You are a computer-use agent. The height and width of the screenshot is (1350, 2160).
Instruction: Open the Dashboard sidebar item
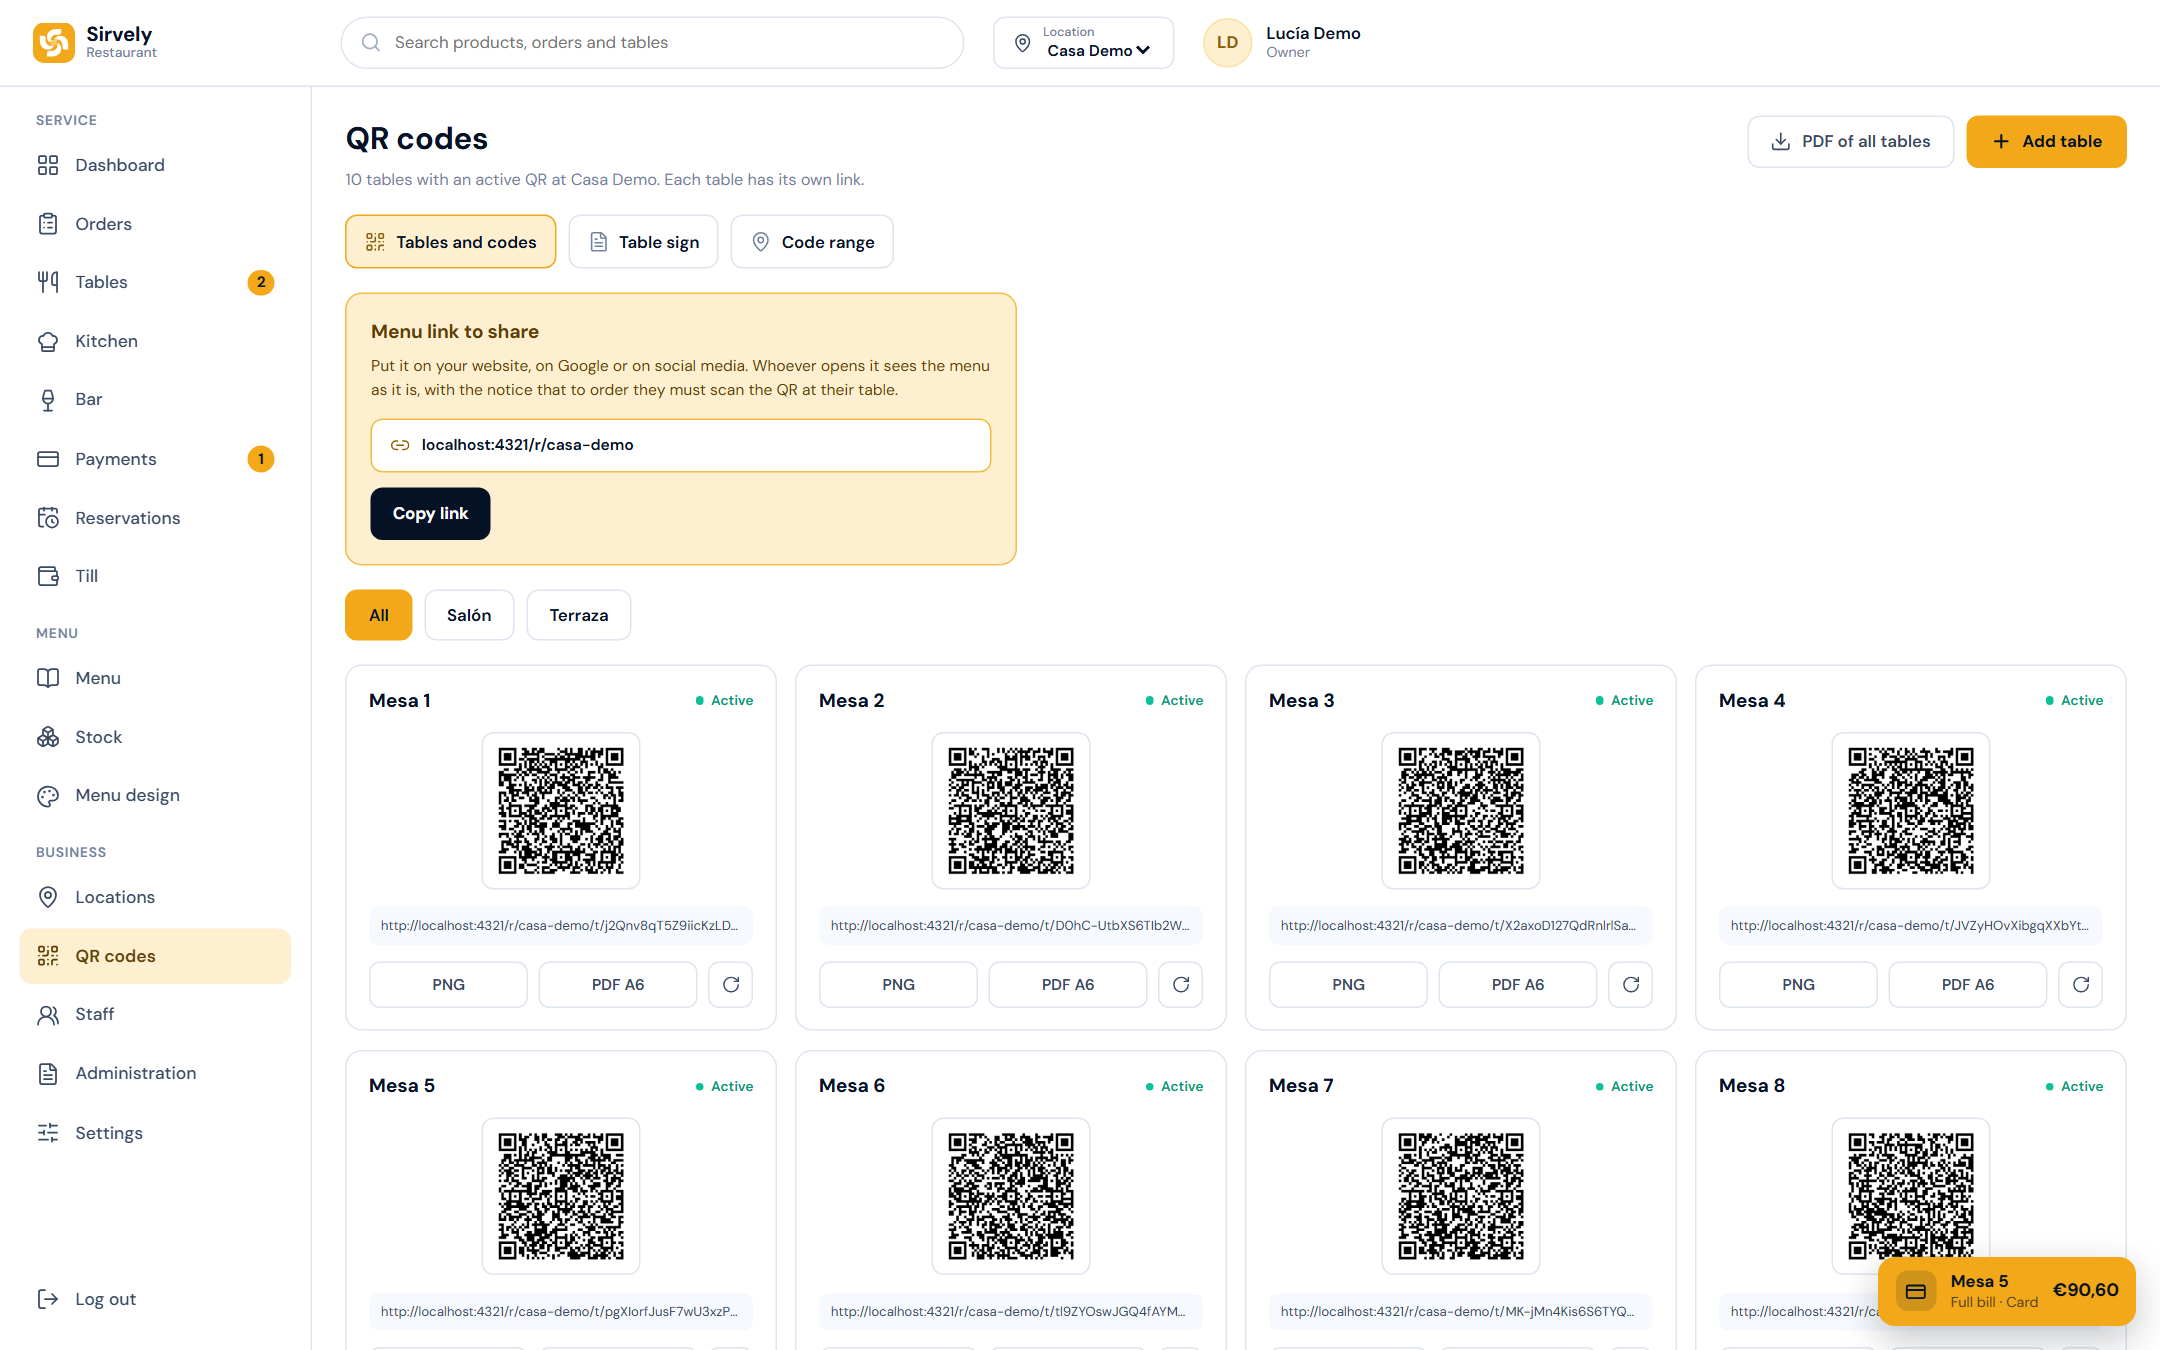pos(155,165)
